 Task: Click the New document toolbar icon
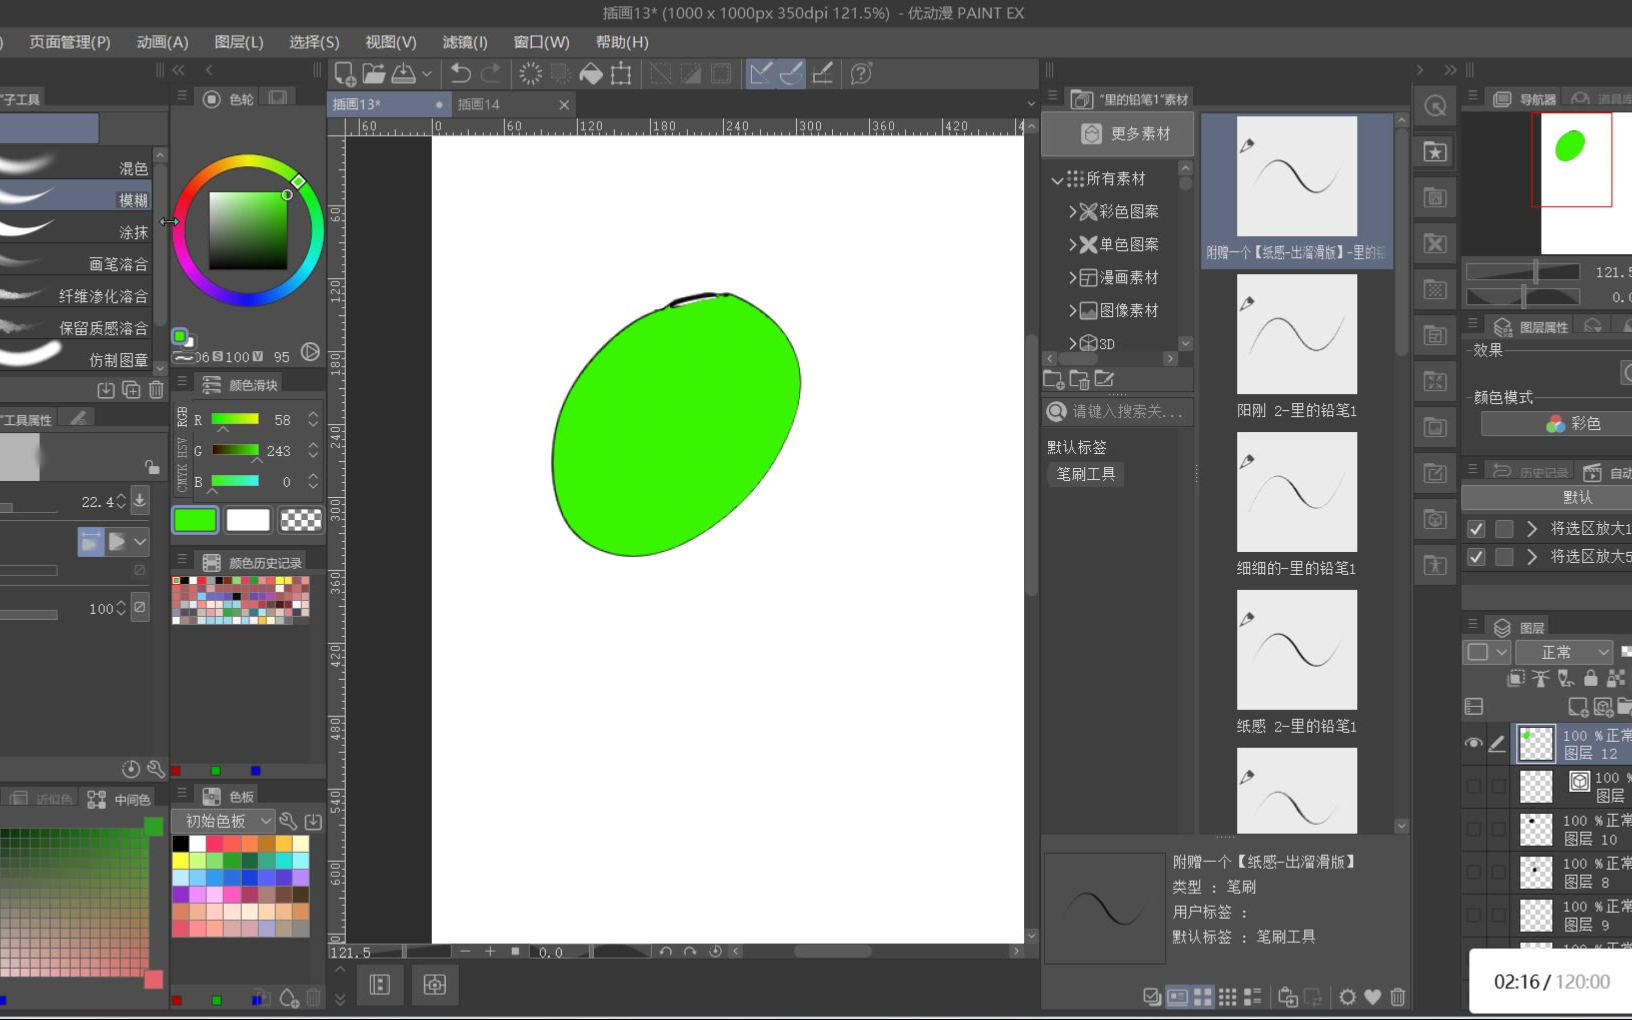(344, 73)
